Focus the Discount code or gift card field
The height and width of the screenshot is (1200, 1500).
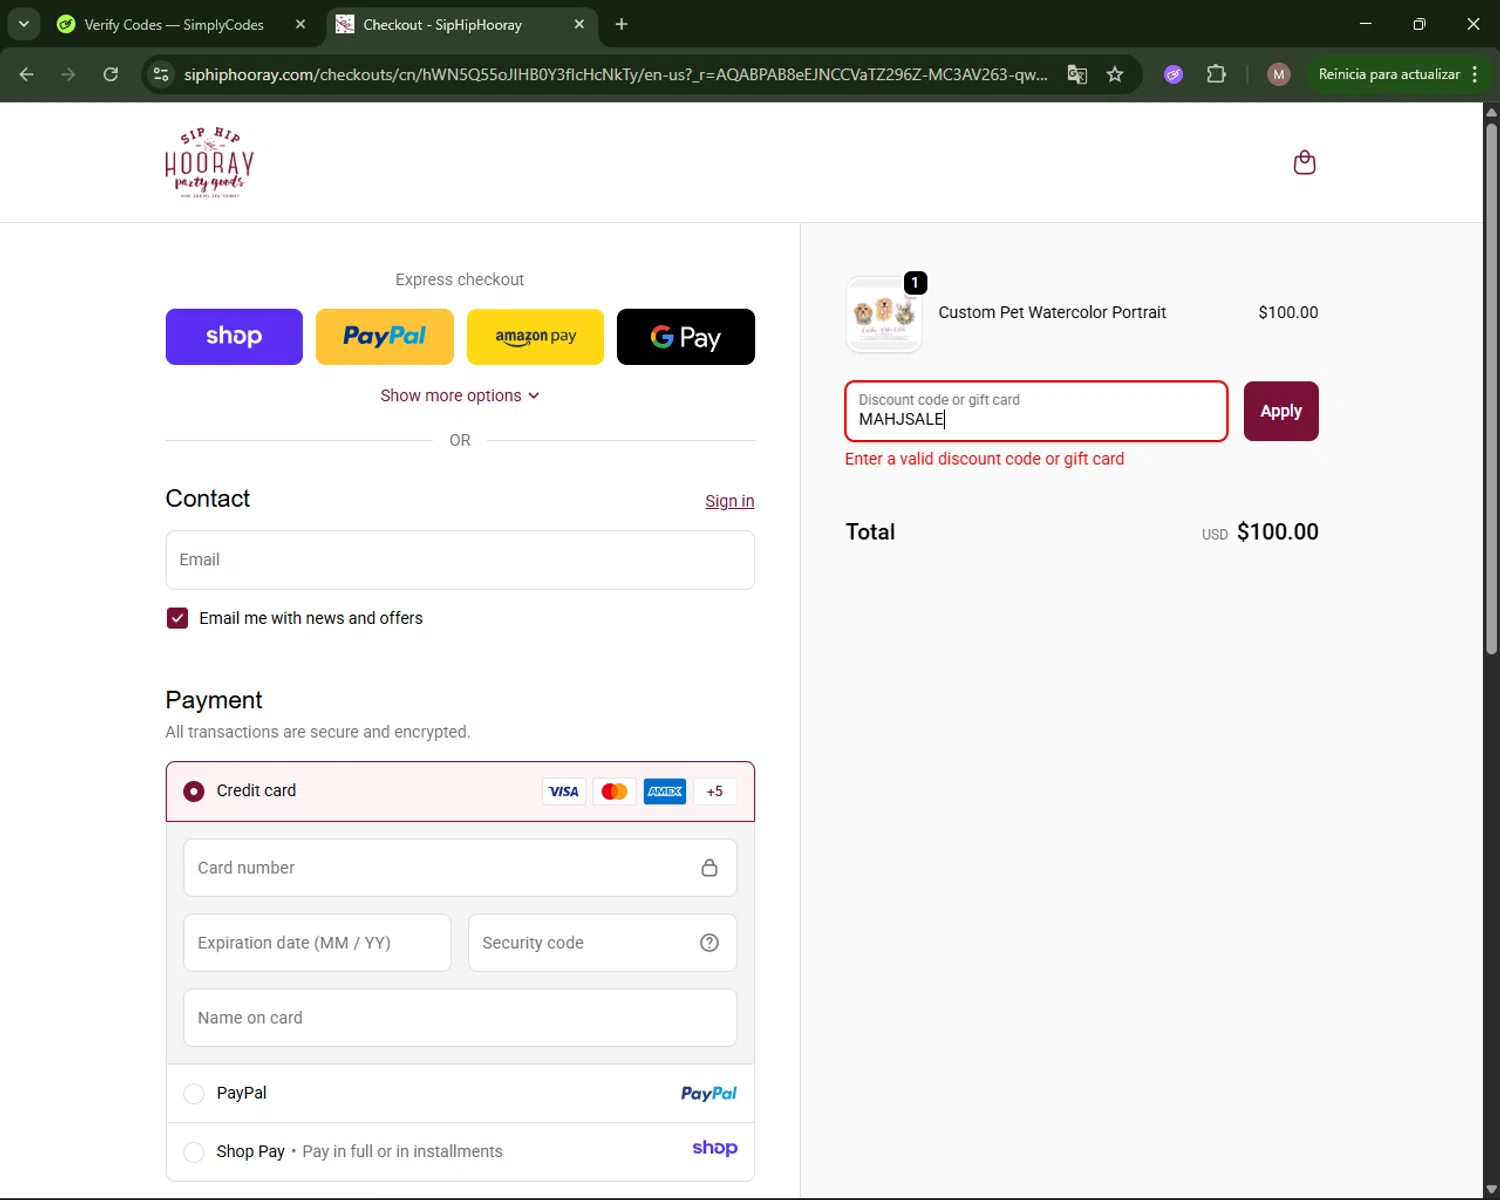coord(1036,411)
